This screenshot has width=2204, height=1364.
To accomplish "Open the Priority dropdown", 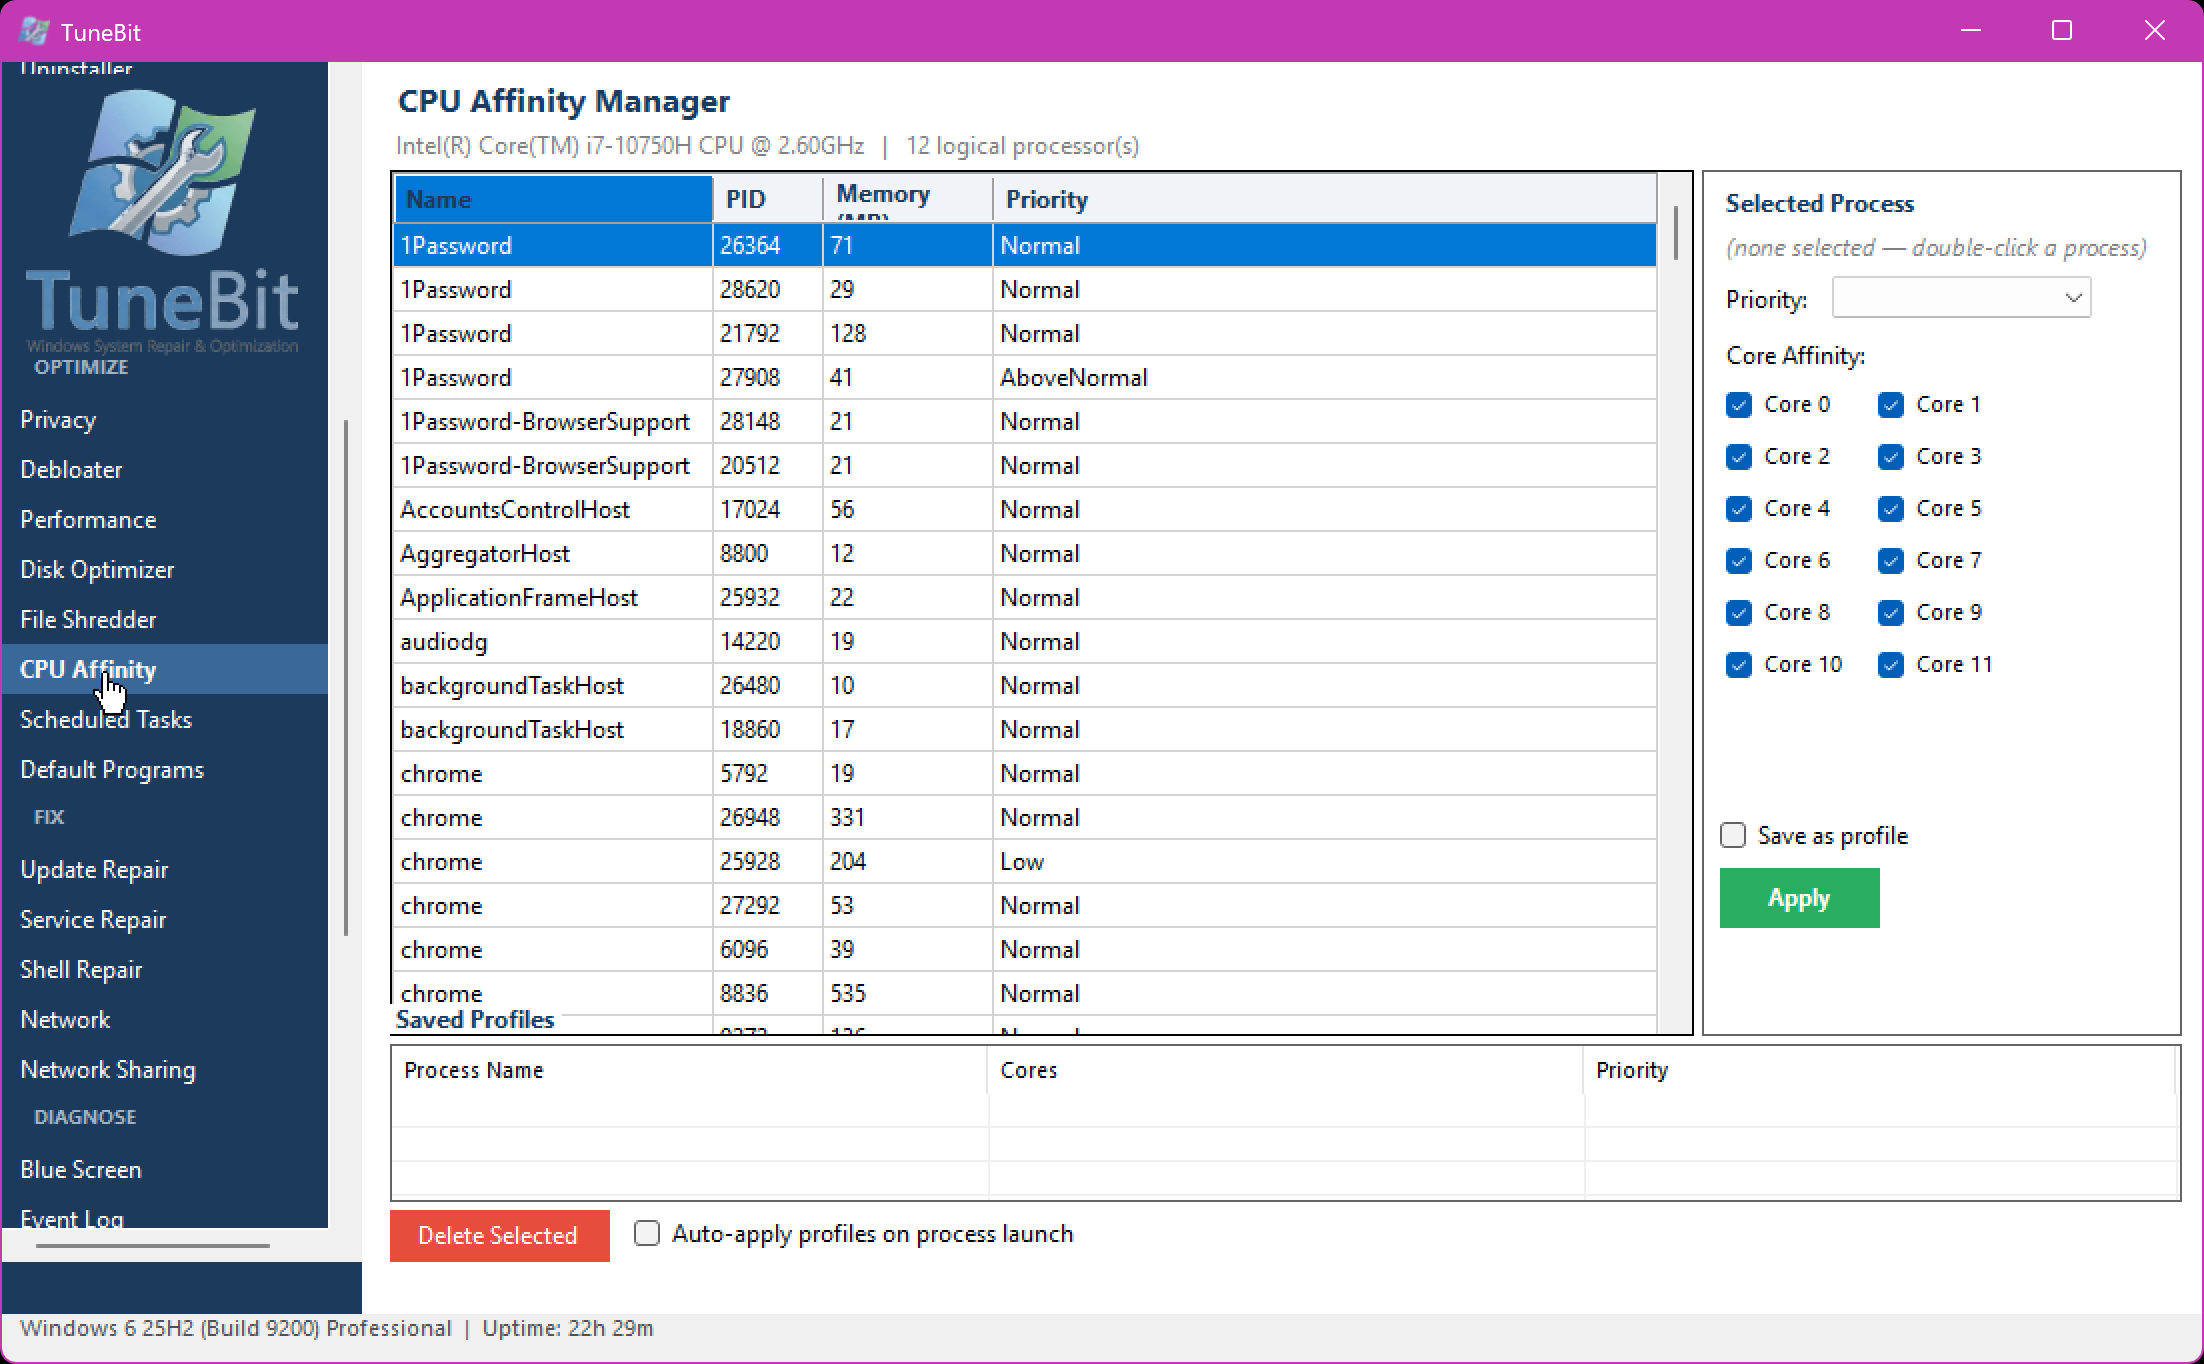I will 1961,298.
